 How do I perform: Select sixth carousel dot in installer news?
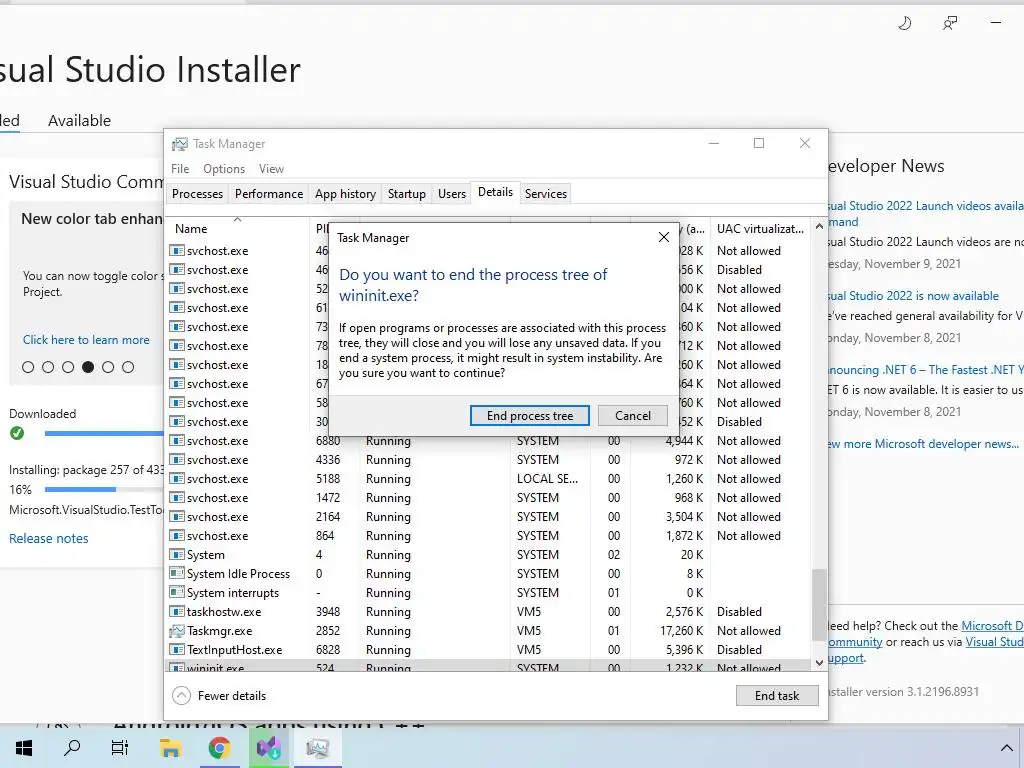tap(128, 367)
